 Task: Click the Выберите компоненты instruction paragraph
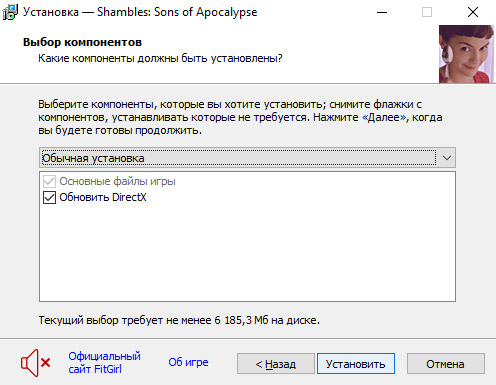[x=240, y=117]
